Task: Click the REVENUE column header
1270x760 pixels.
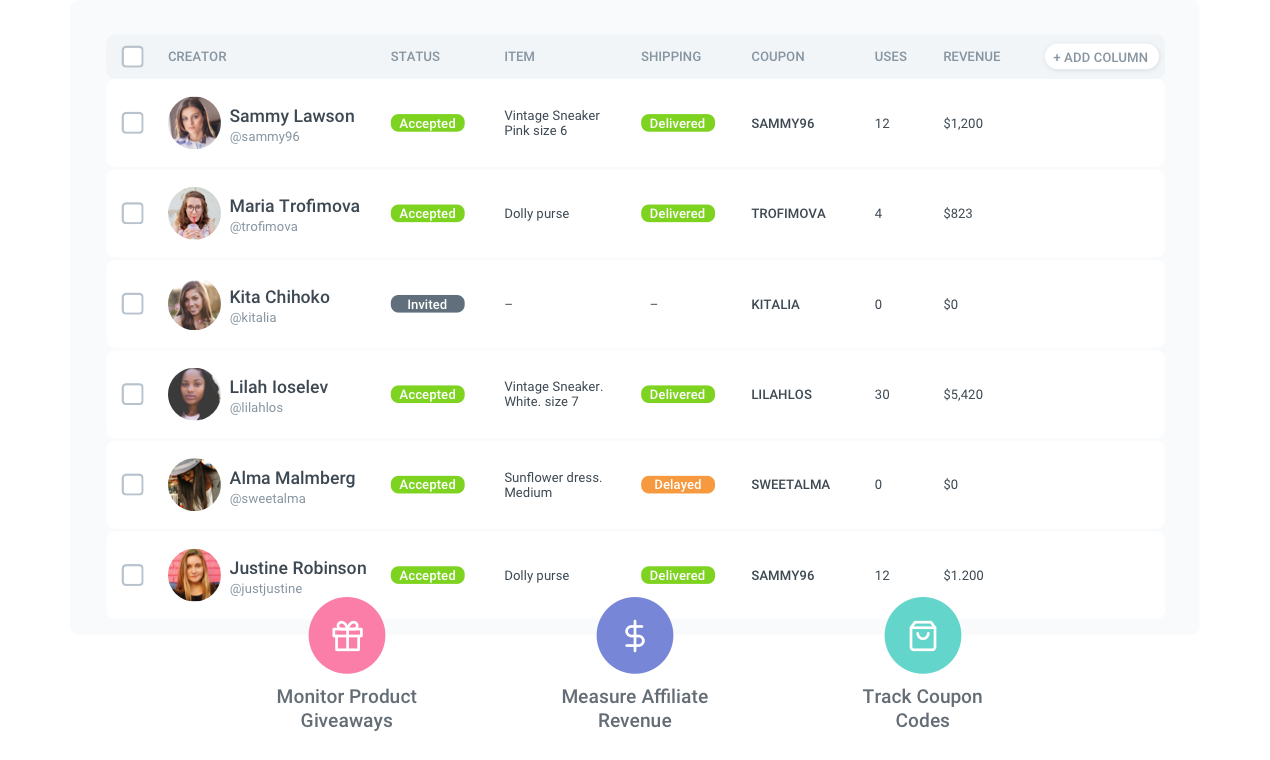Action: pos(971,57)
